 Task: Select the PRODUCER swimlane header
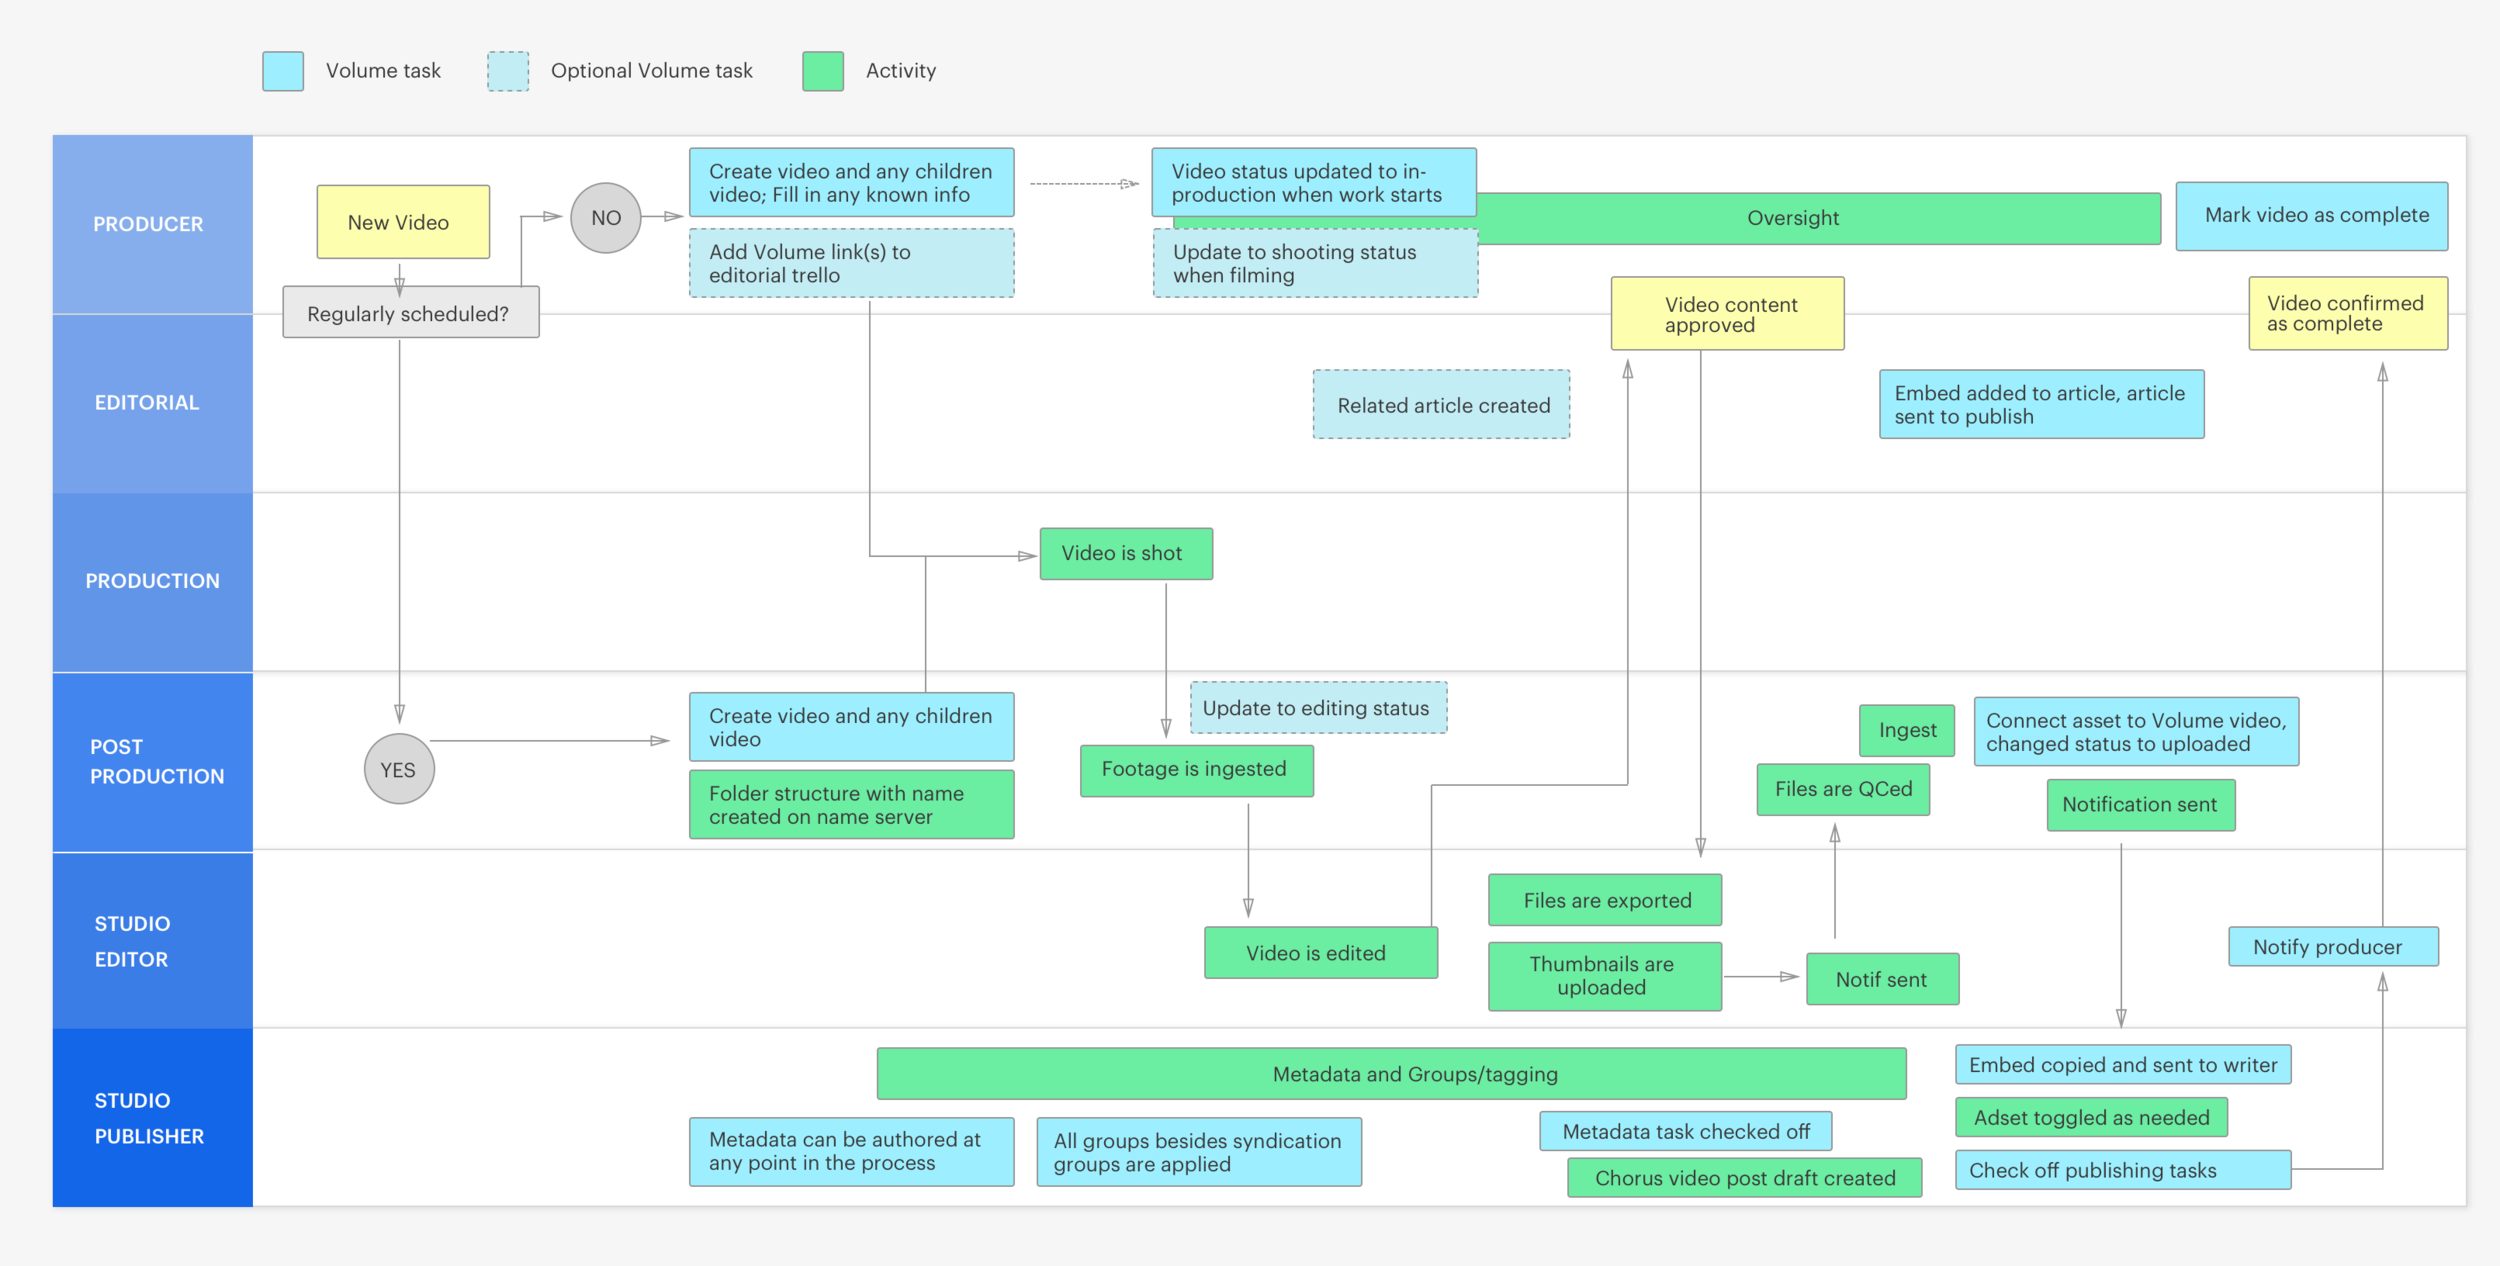pyautogui.click(x=152, y=224)
